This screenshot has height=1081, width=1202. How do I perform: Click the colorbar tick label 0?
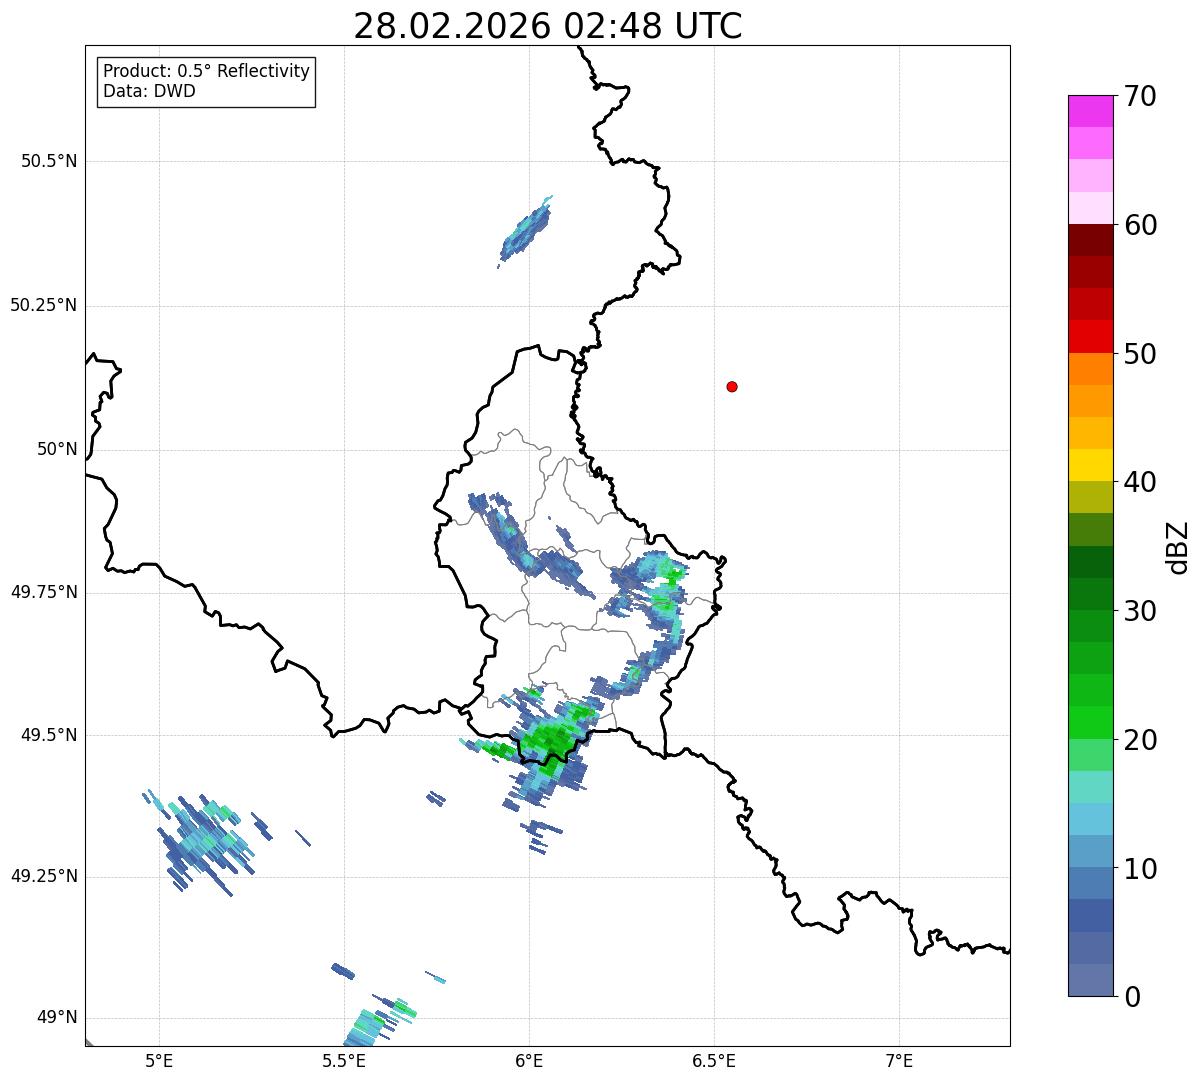1132,997
